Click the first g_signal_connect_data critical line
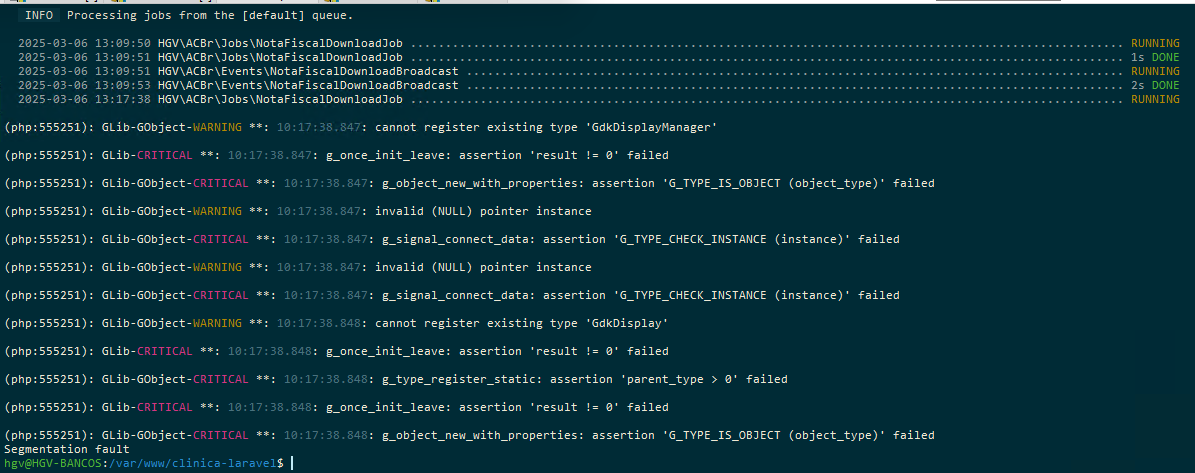1195x473 pixels. [452, 239]
